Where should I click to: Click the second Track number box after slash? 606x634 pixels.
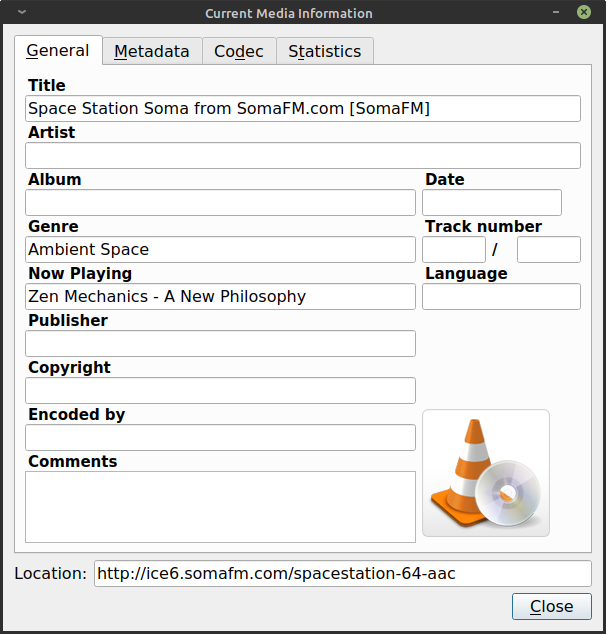(x=548, y=250)
